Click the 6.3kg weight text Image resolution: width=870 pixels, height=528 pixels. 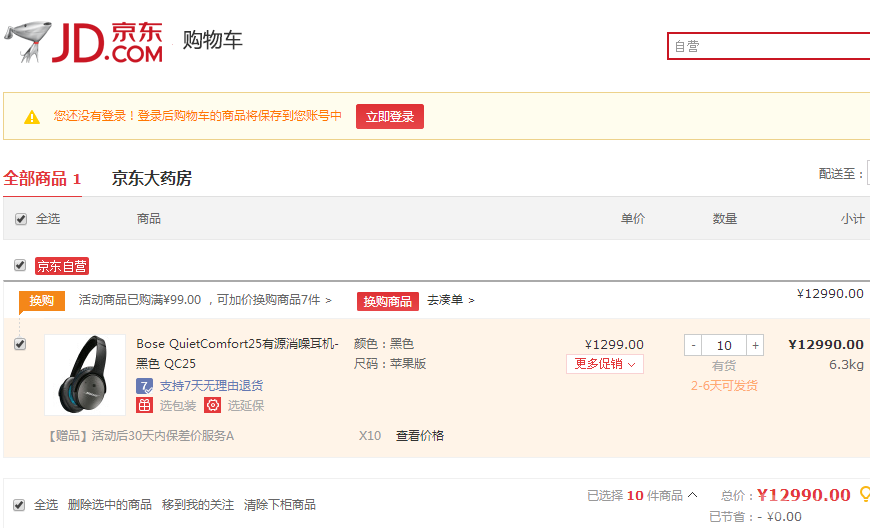(x=846, y=364)
